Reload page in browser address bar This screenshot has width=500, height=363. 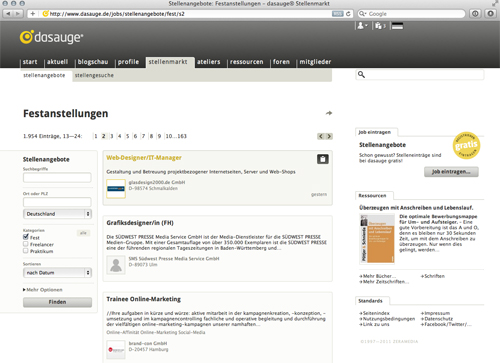(348, 14)
